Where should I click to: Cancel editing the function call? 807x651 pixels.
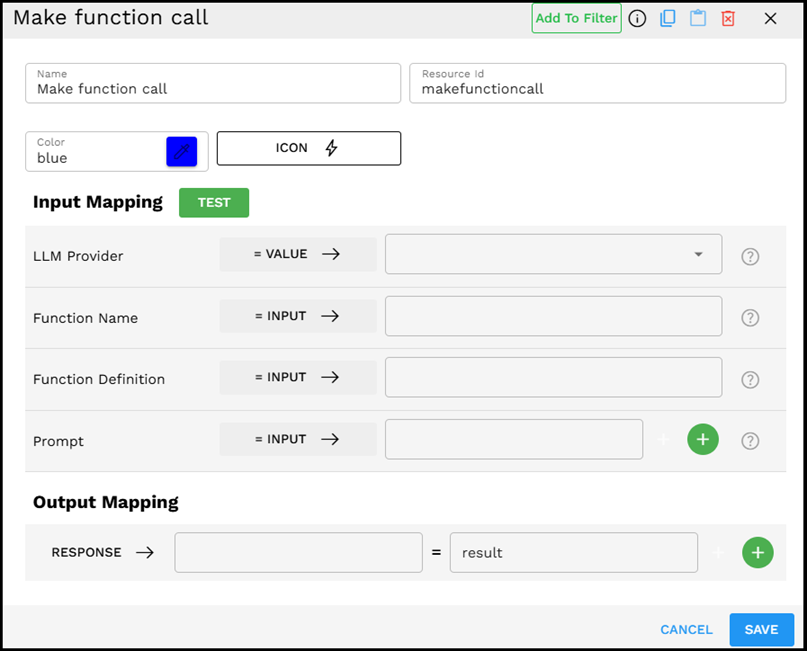[686, 630]
